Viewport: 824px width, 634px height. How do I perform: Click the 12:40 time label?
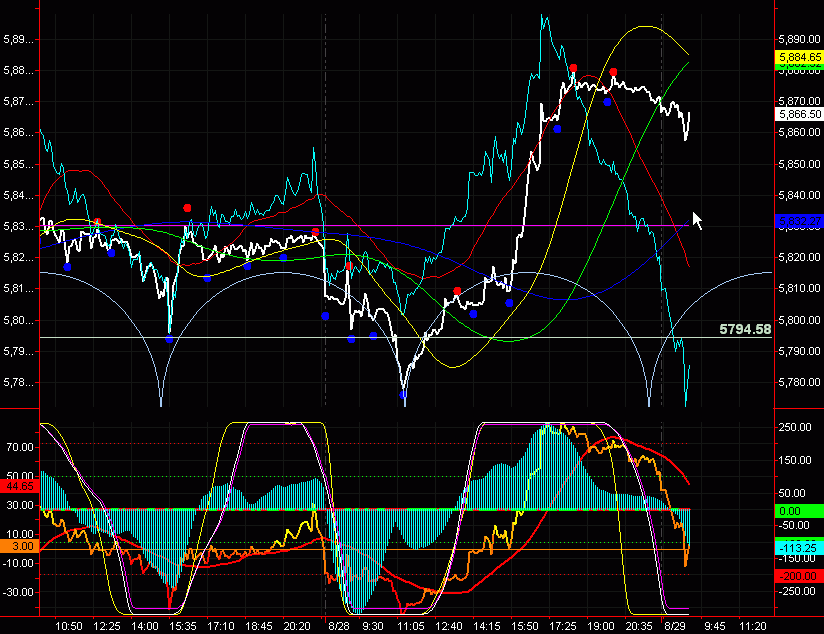click(x=449, y=626)
